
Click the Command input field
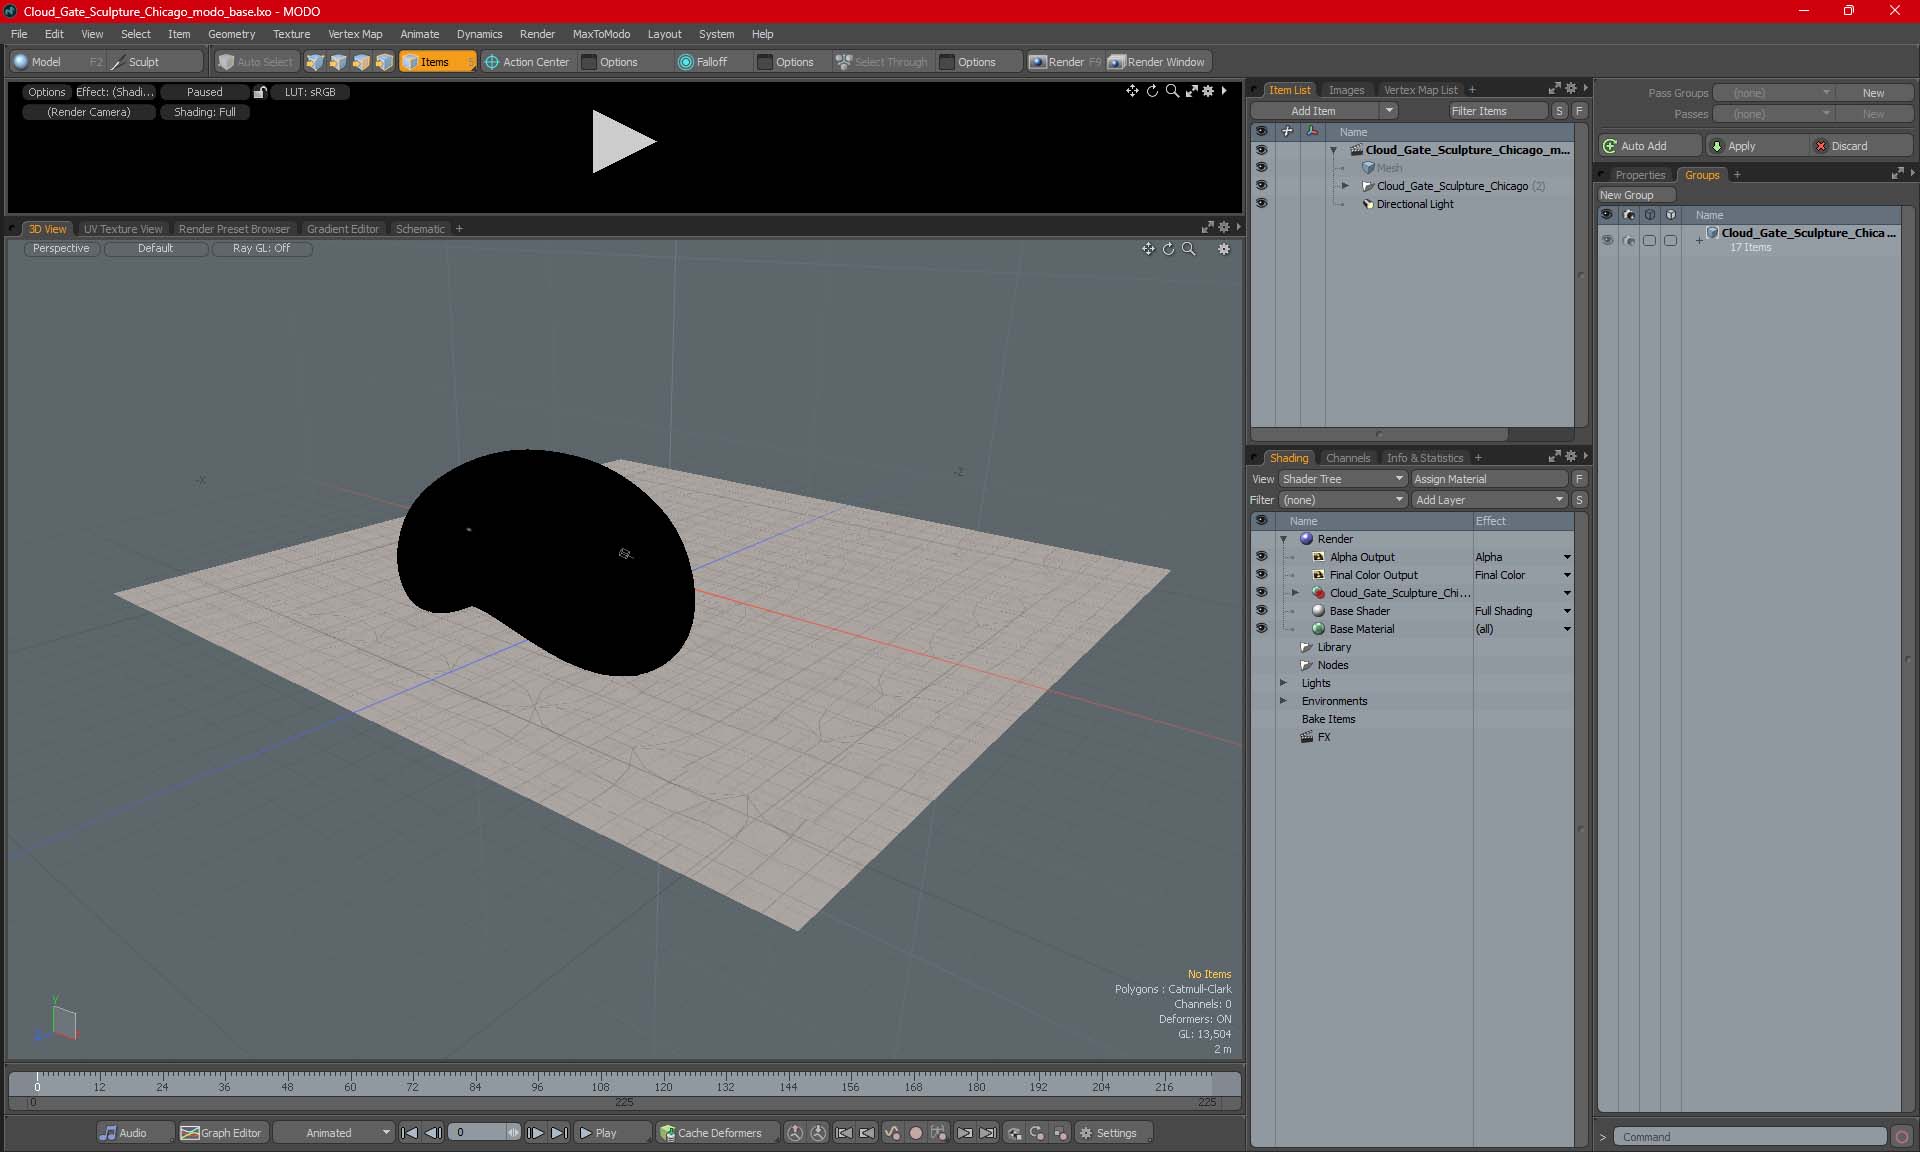coord(1750,1137)
